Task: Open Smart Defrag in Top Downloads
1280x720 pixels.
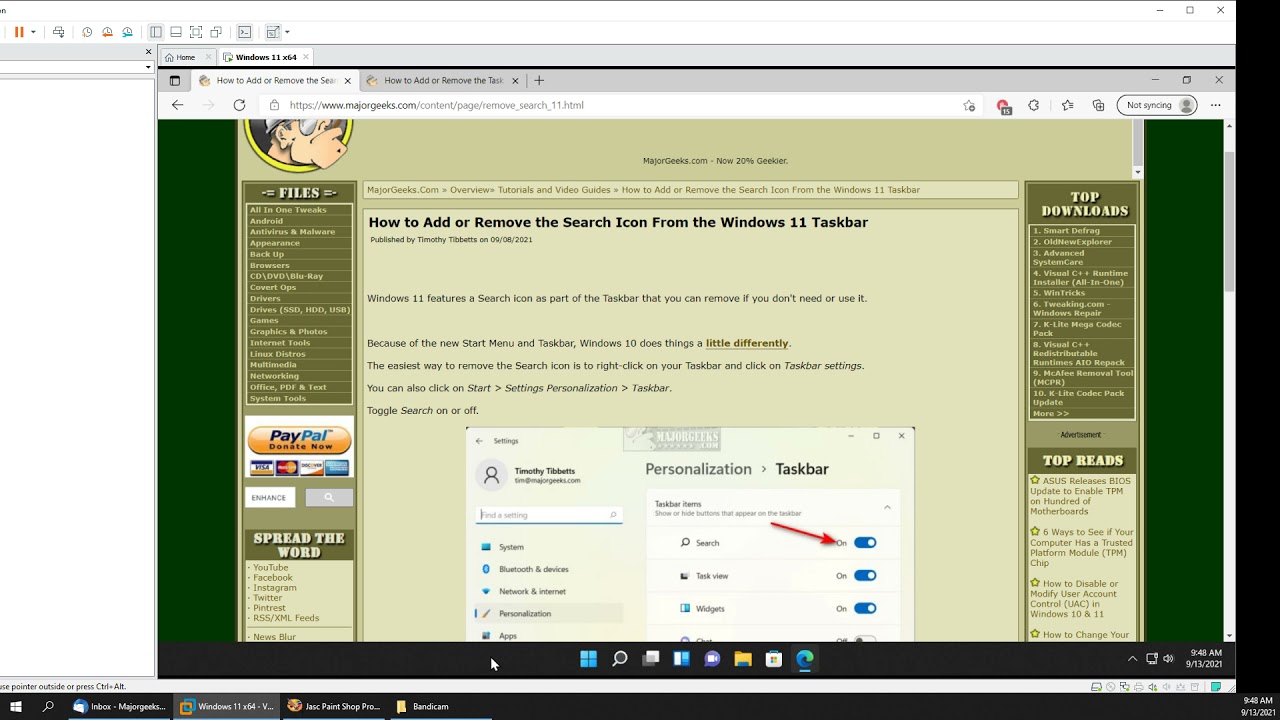Action: coord(1066,230)
